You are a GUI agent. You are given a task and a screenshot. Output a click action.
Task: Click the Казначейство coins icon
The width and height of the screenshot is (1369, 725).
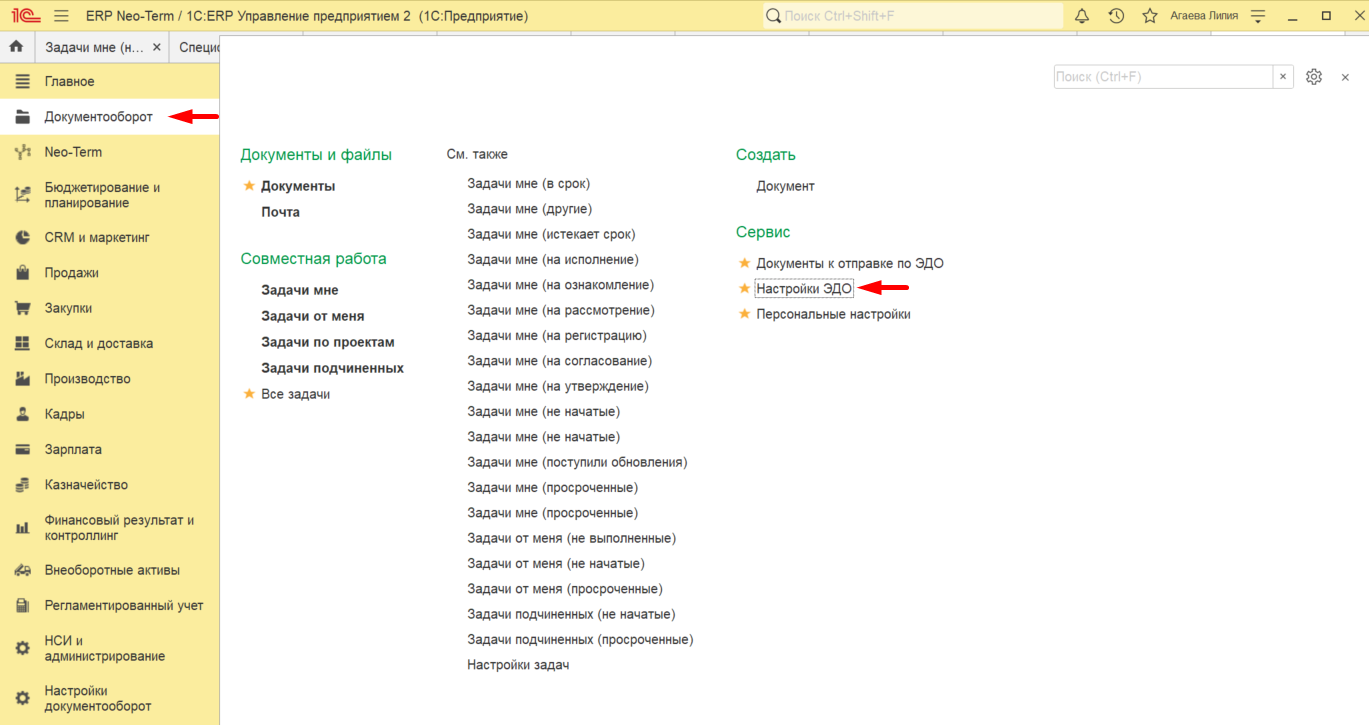point(22,485)
